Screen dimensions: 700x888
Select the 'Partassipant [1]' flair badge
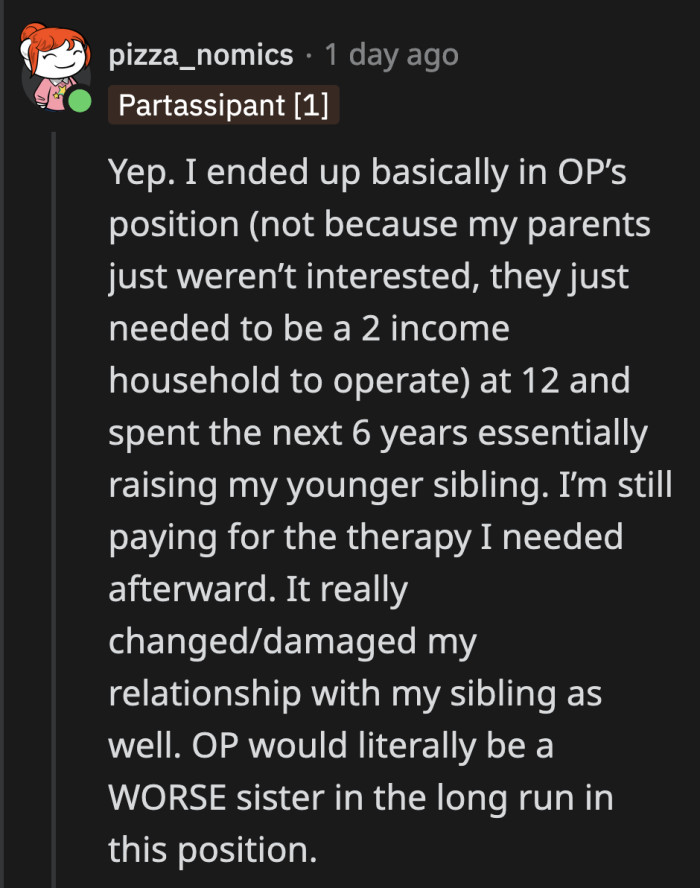pyautogui.click(x=224, y=104)
